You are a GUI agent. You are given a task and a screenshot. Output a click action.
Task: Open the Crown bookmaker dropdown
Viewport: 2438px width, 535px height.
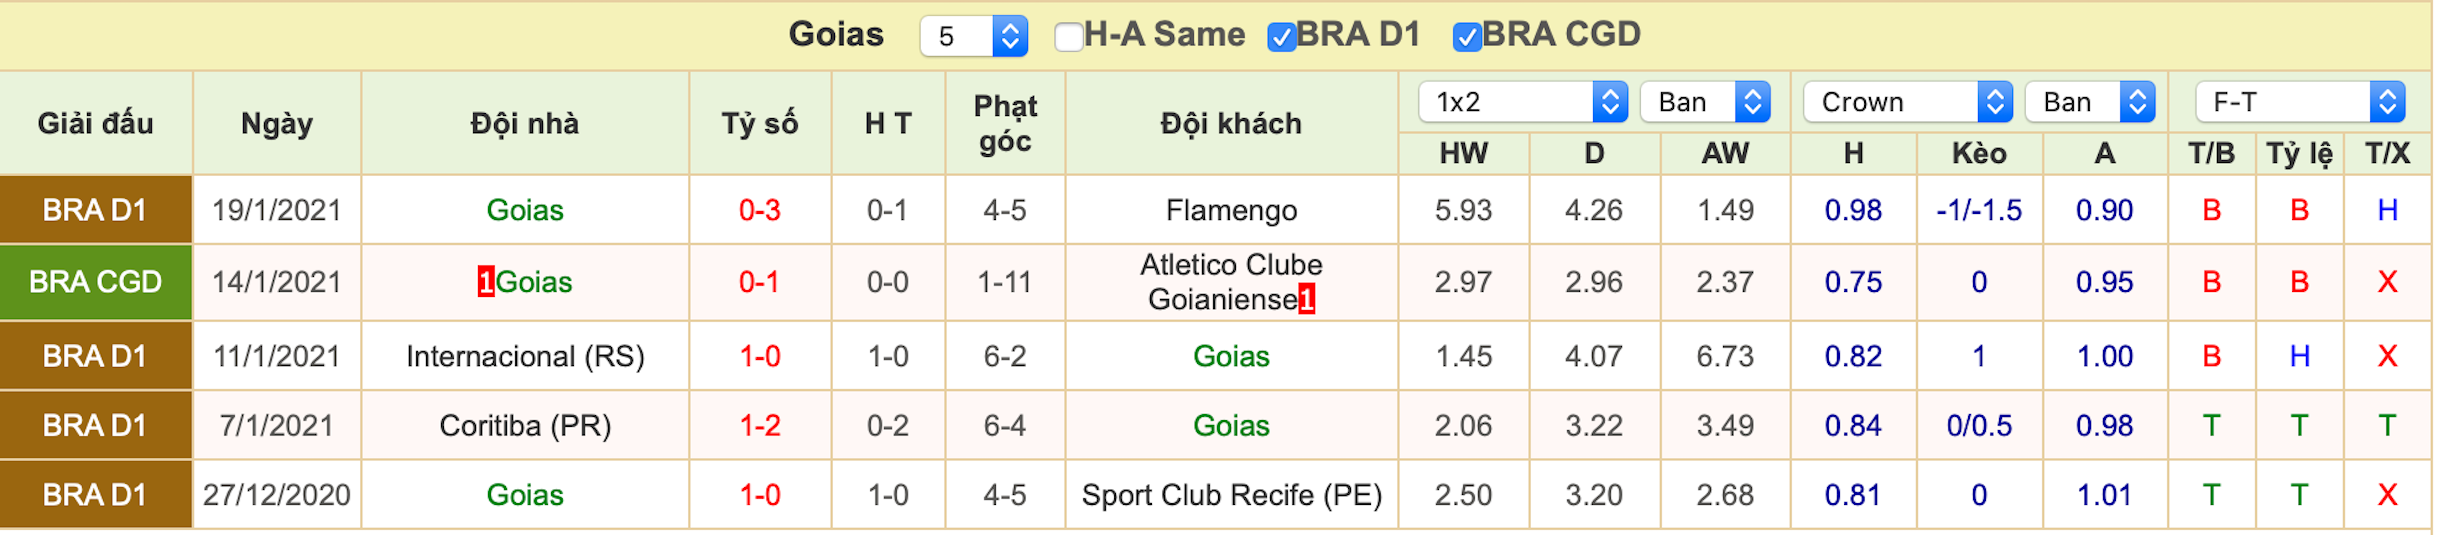point(1908,102)
